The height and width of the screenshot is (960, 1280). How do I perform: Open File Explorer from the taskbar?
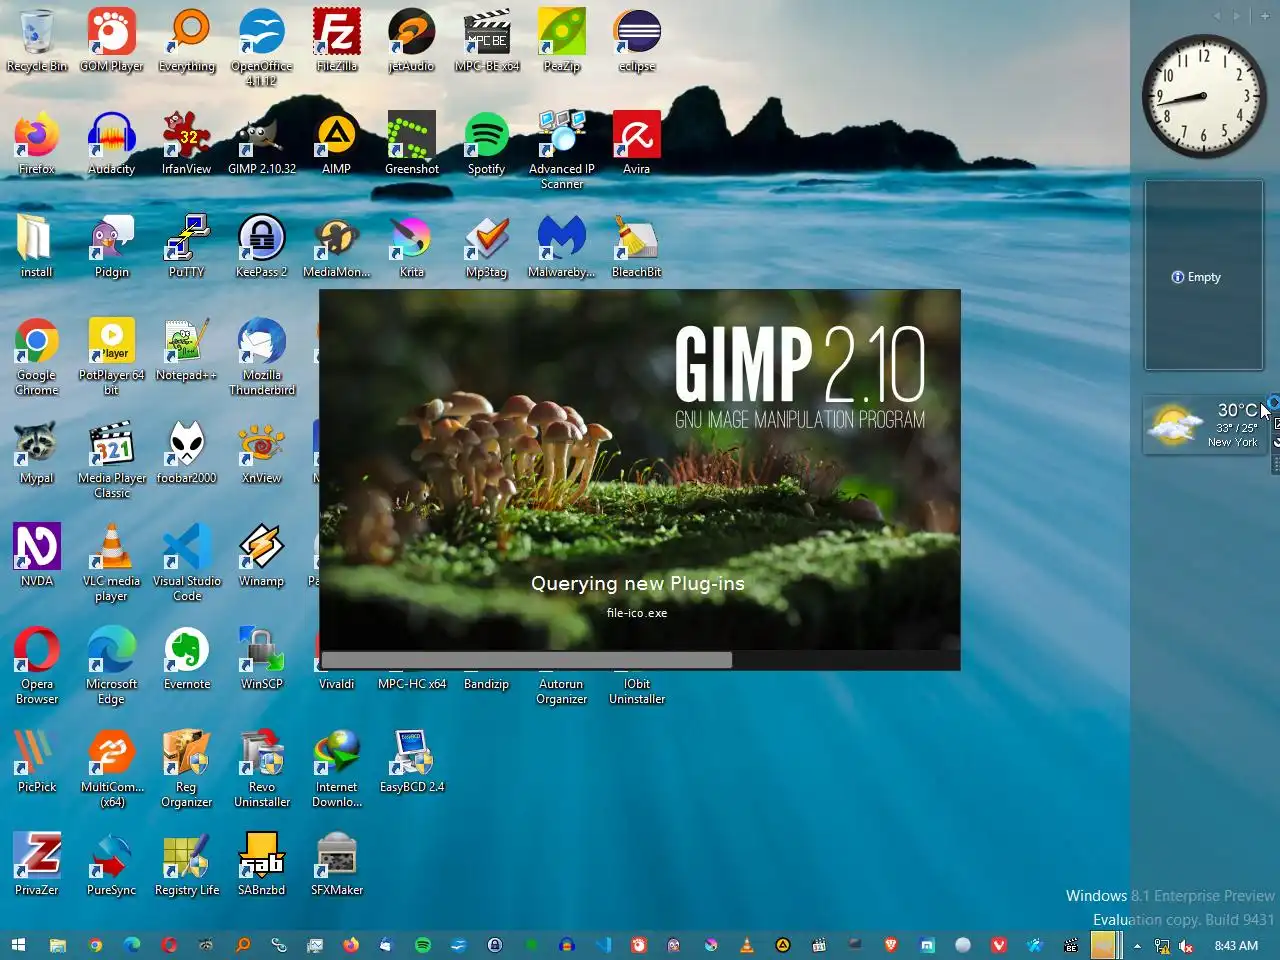point(58,945)
